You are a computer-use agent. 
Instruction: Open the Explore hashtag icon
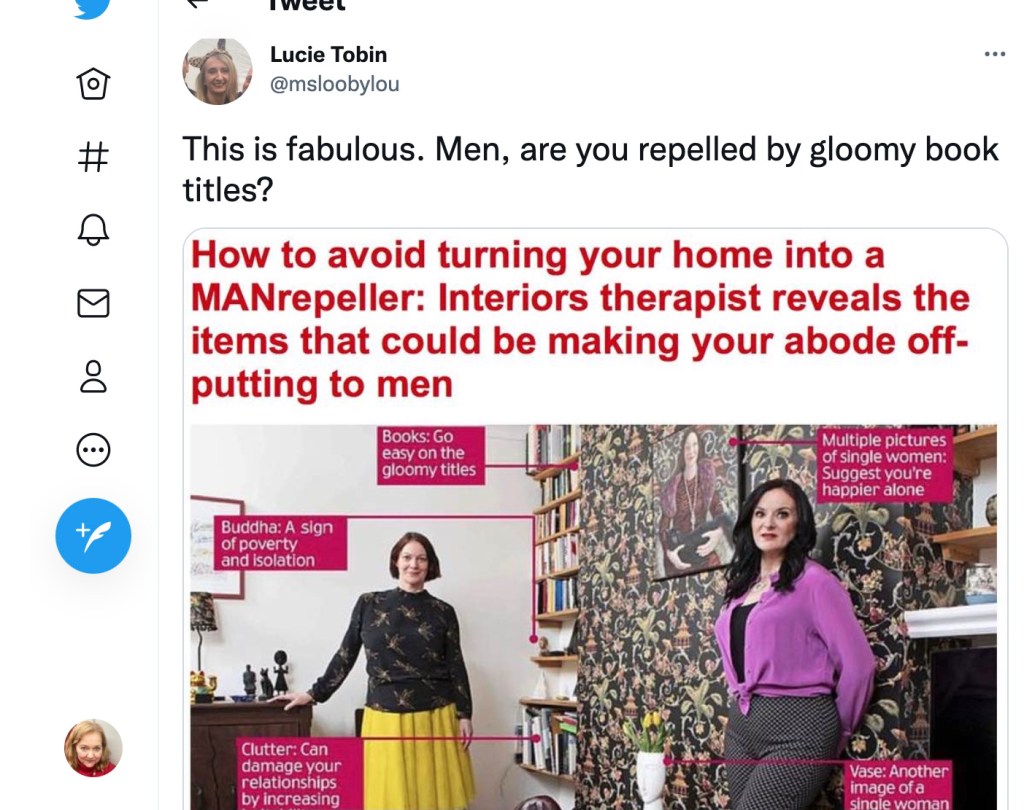pos(93,157)
